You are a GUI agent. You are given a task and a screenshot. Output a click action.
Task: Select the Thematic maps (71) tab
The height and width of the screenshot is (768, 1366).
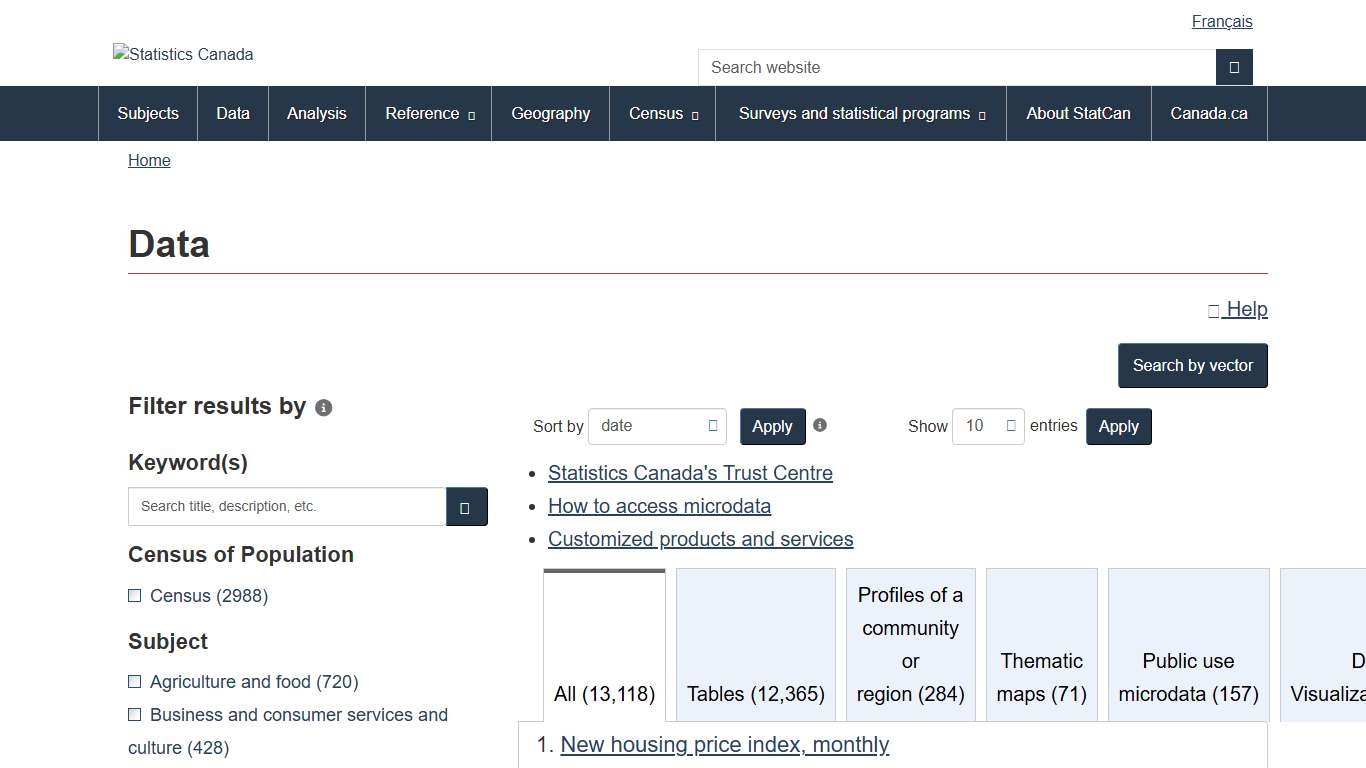tap(1041, 676)
